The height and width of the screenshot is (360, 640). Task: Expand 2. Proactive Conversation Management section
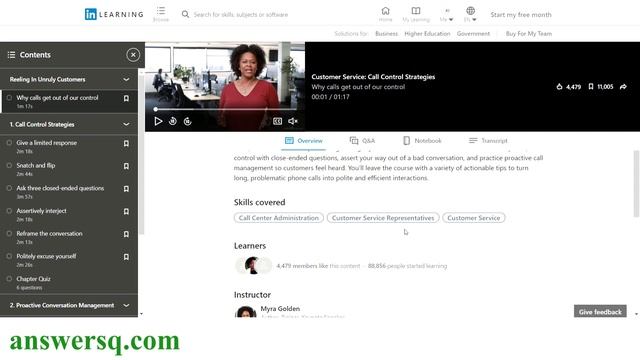click(x=127, y=305)
